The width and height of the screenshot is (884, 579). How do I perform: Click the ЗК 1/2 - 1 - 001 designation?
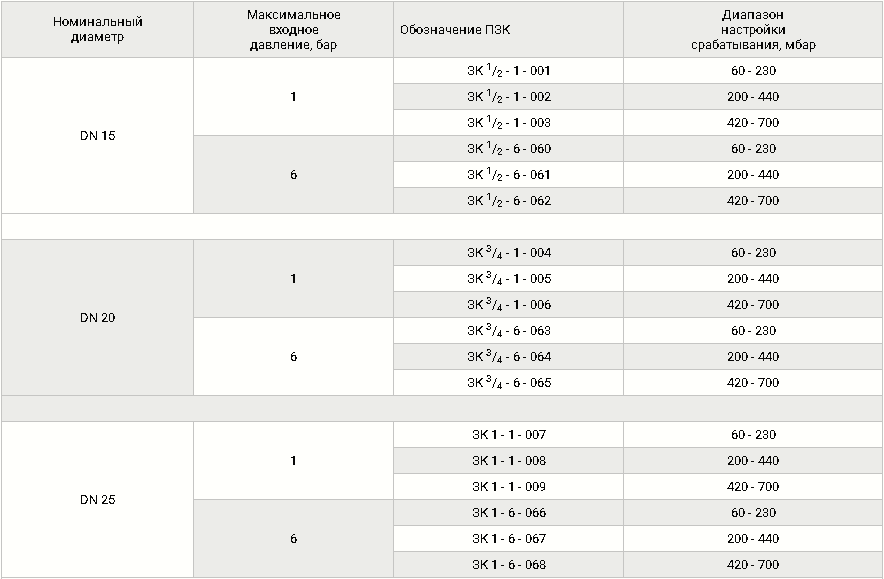coord(508,70)
